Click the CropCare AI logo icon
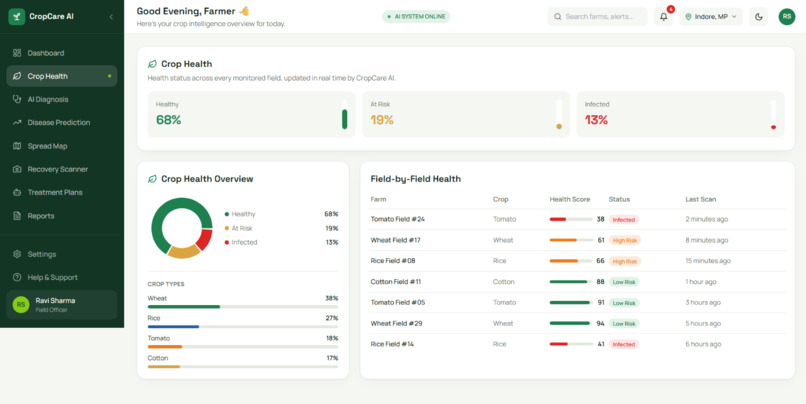Viewport: 806px width, 404px height. pyautogui.click(x=16, y=16)
